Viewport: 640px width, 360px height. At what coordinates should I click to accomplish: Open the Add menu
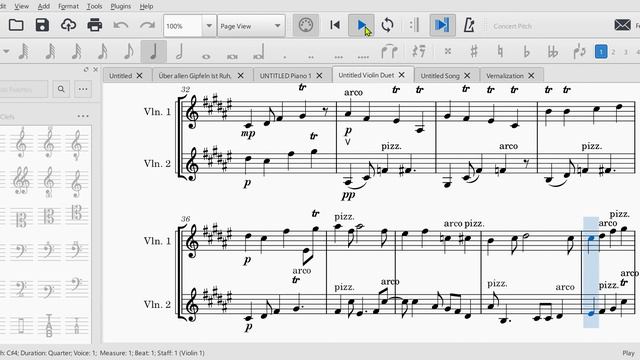pyautogui.click(x=44, y=6)
